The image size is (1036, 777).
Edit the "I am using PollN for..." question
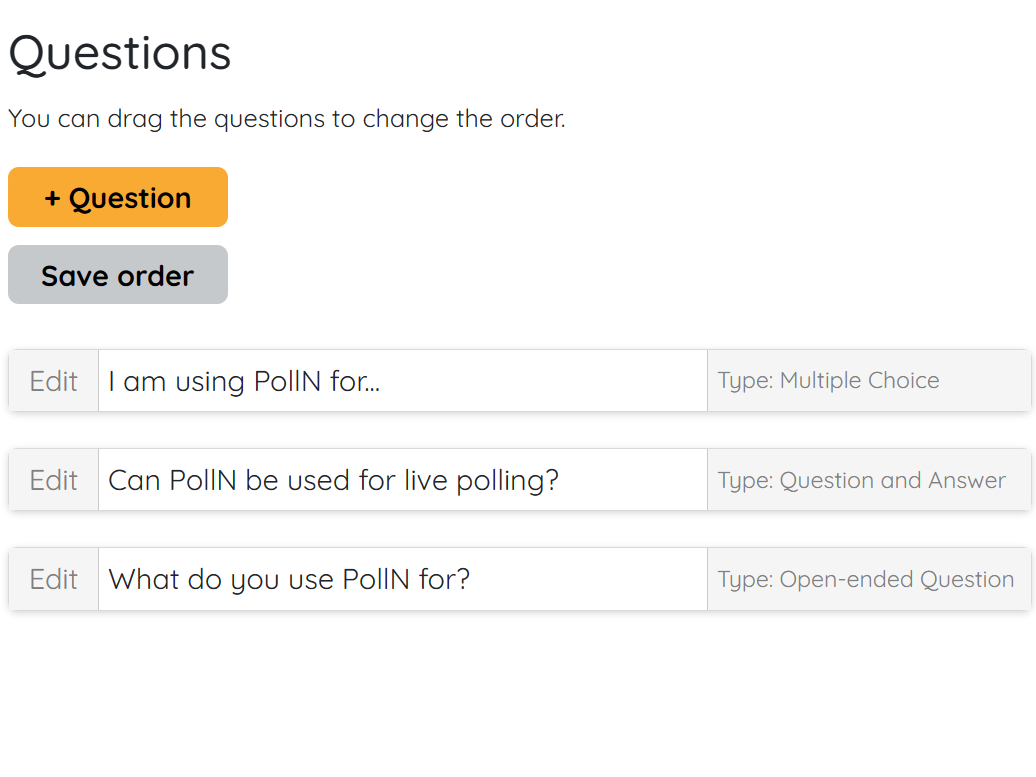[53, 381]
